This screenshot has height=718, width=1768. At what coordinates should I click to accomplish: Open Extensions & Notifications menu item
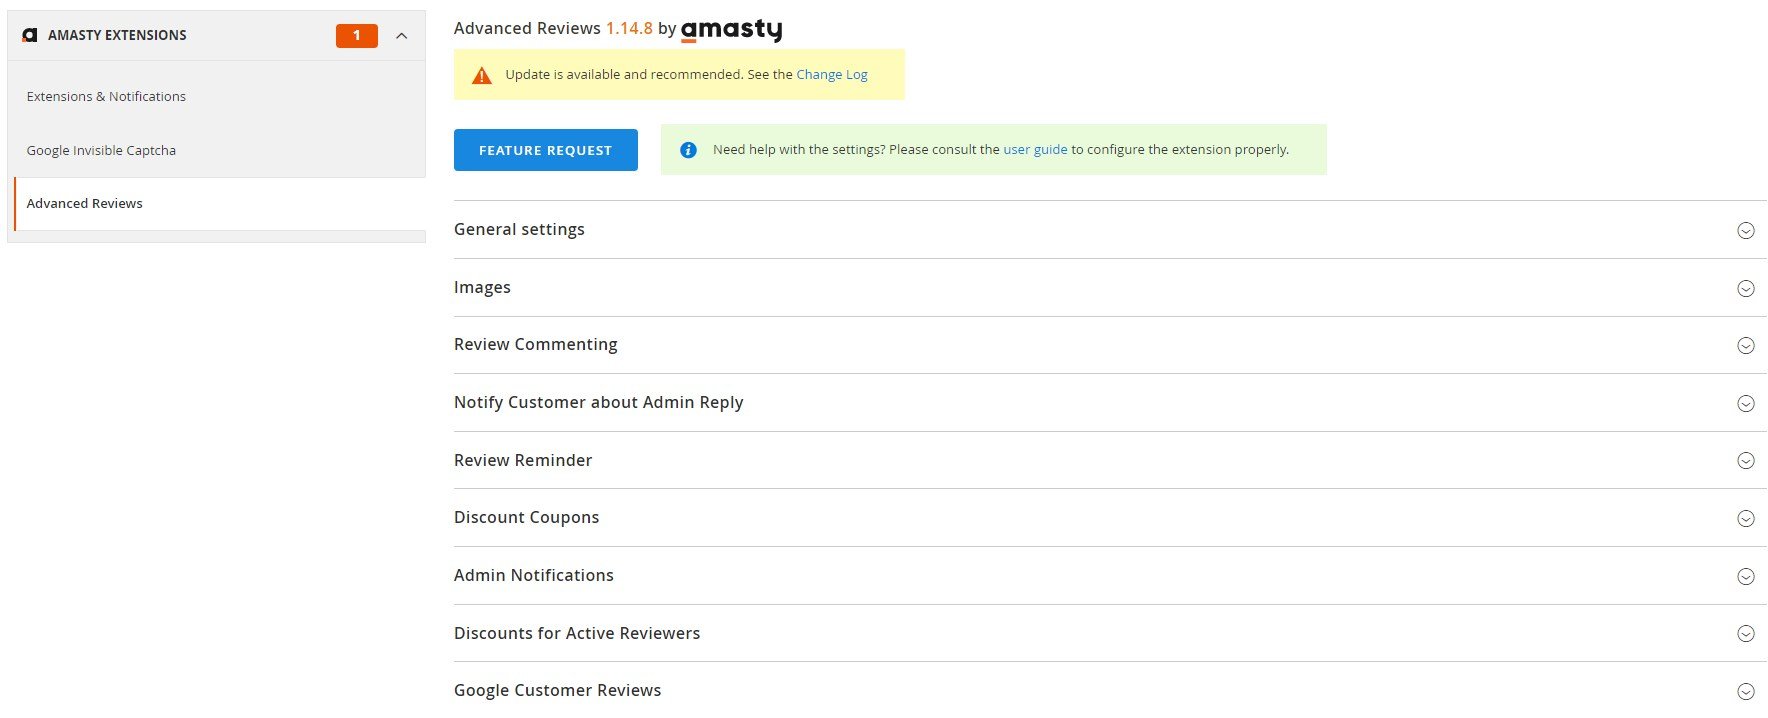point(106,96)
